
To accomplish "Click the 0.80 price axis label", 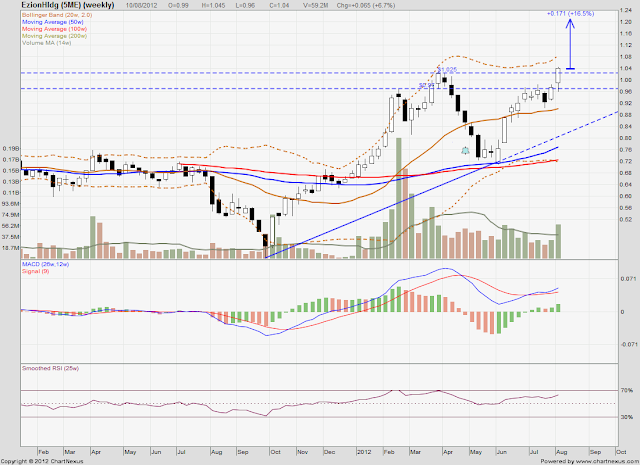I will [626, 138].
